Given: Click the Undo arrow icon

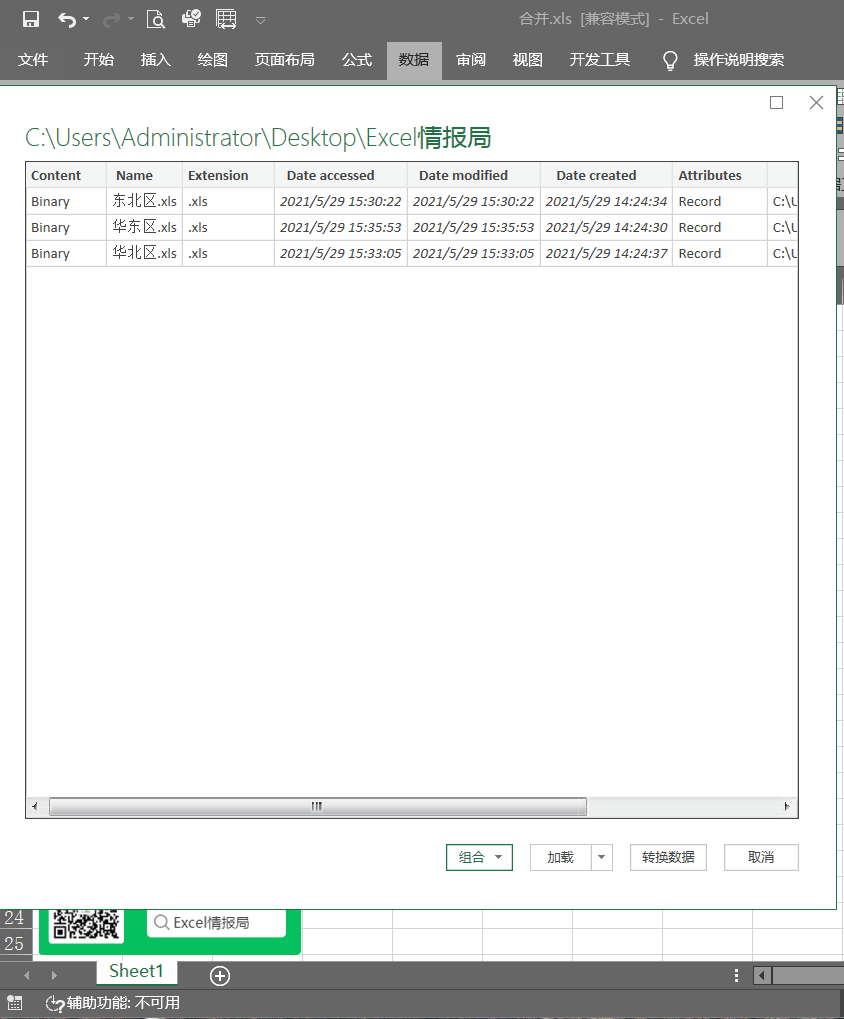Looking at the screenshot, I should tap(67, 19).
